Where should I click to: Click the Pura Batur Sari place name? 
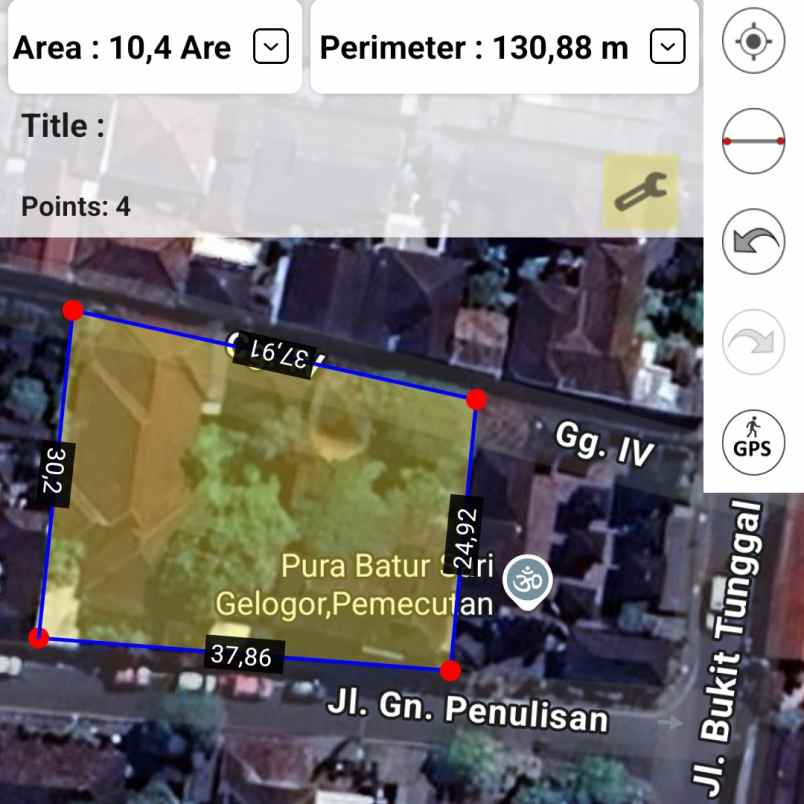click(384, 565)
